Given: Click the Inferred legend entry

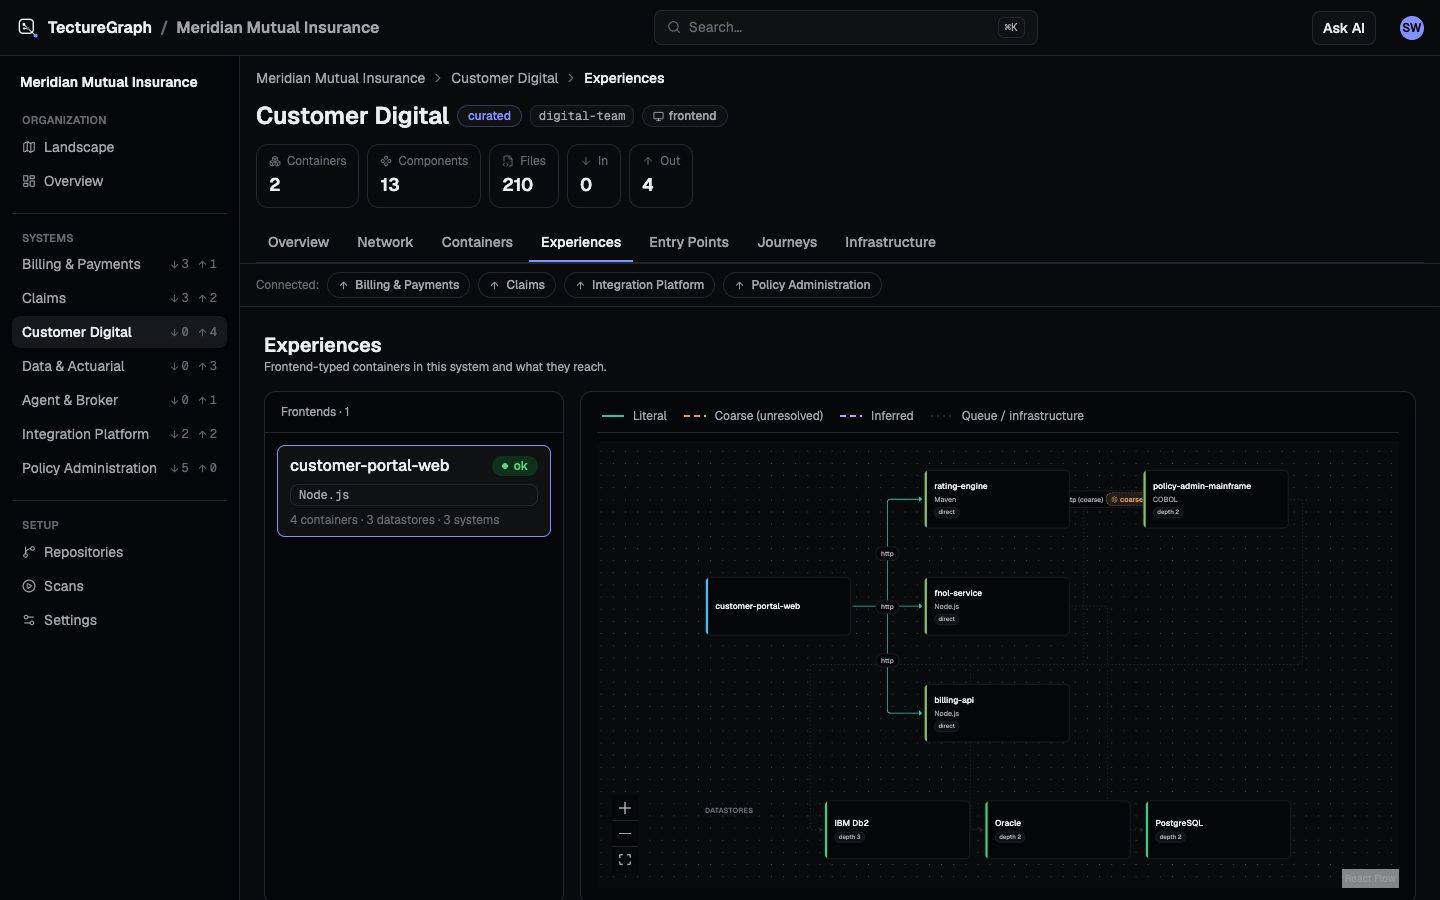Looking at the screenshot, I should tap(876, 416).
